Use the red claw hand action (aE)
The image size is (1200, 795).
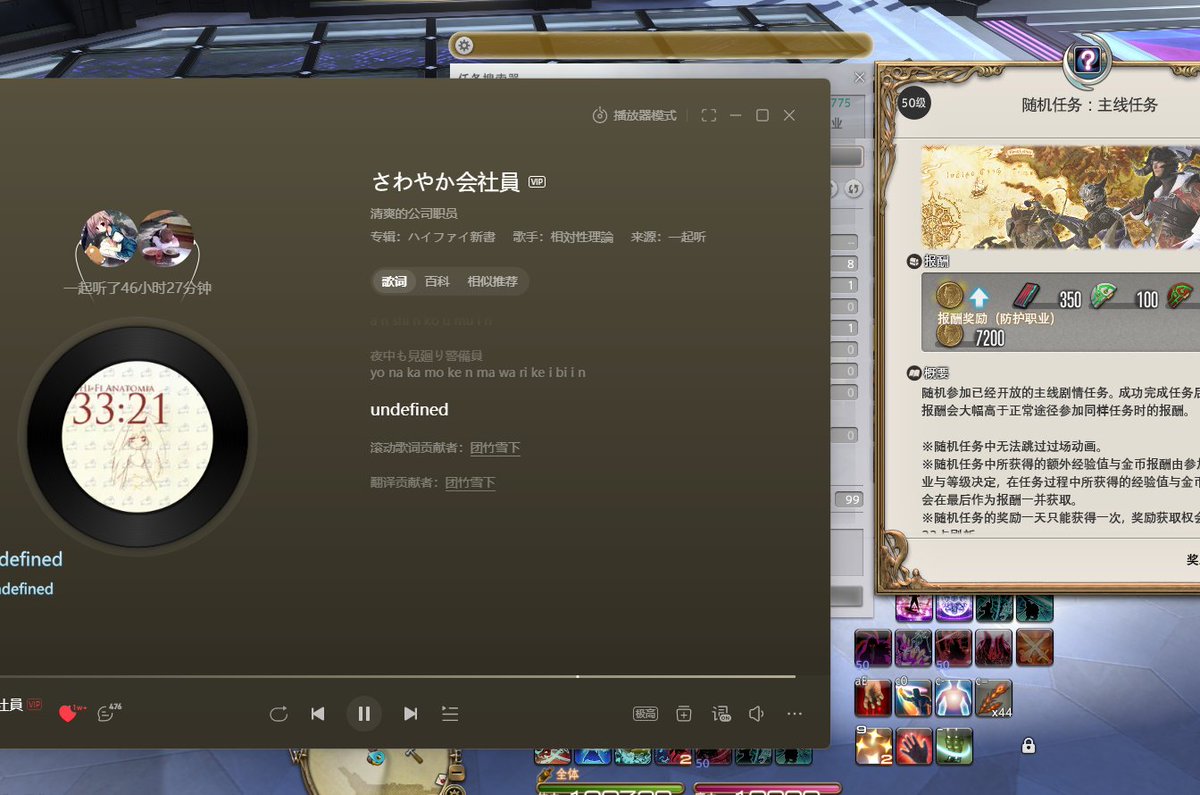click(873, 698)
